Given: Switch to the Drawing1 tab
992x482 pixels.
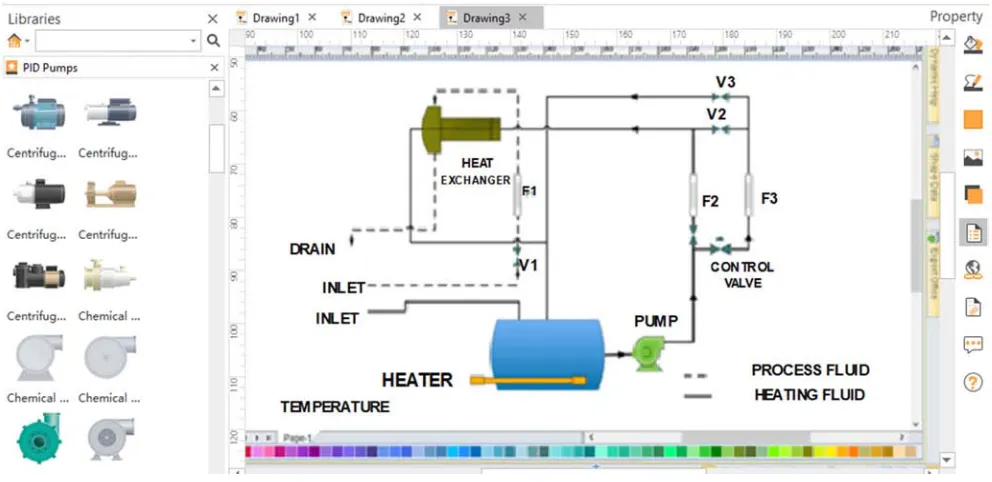Looking at the screenshot, I should pos(276,18).
